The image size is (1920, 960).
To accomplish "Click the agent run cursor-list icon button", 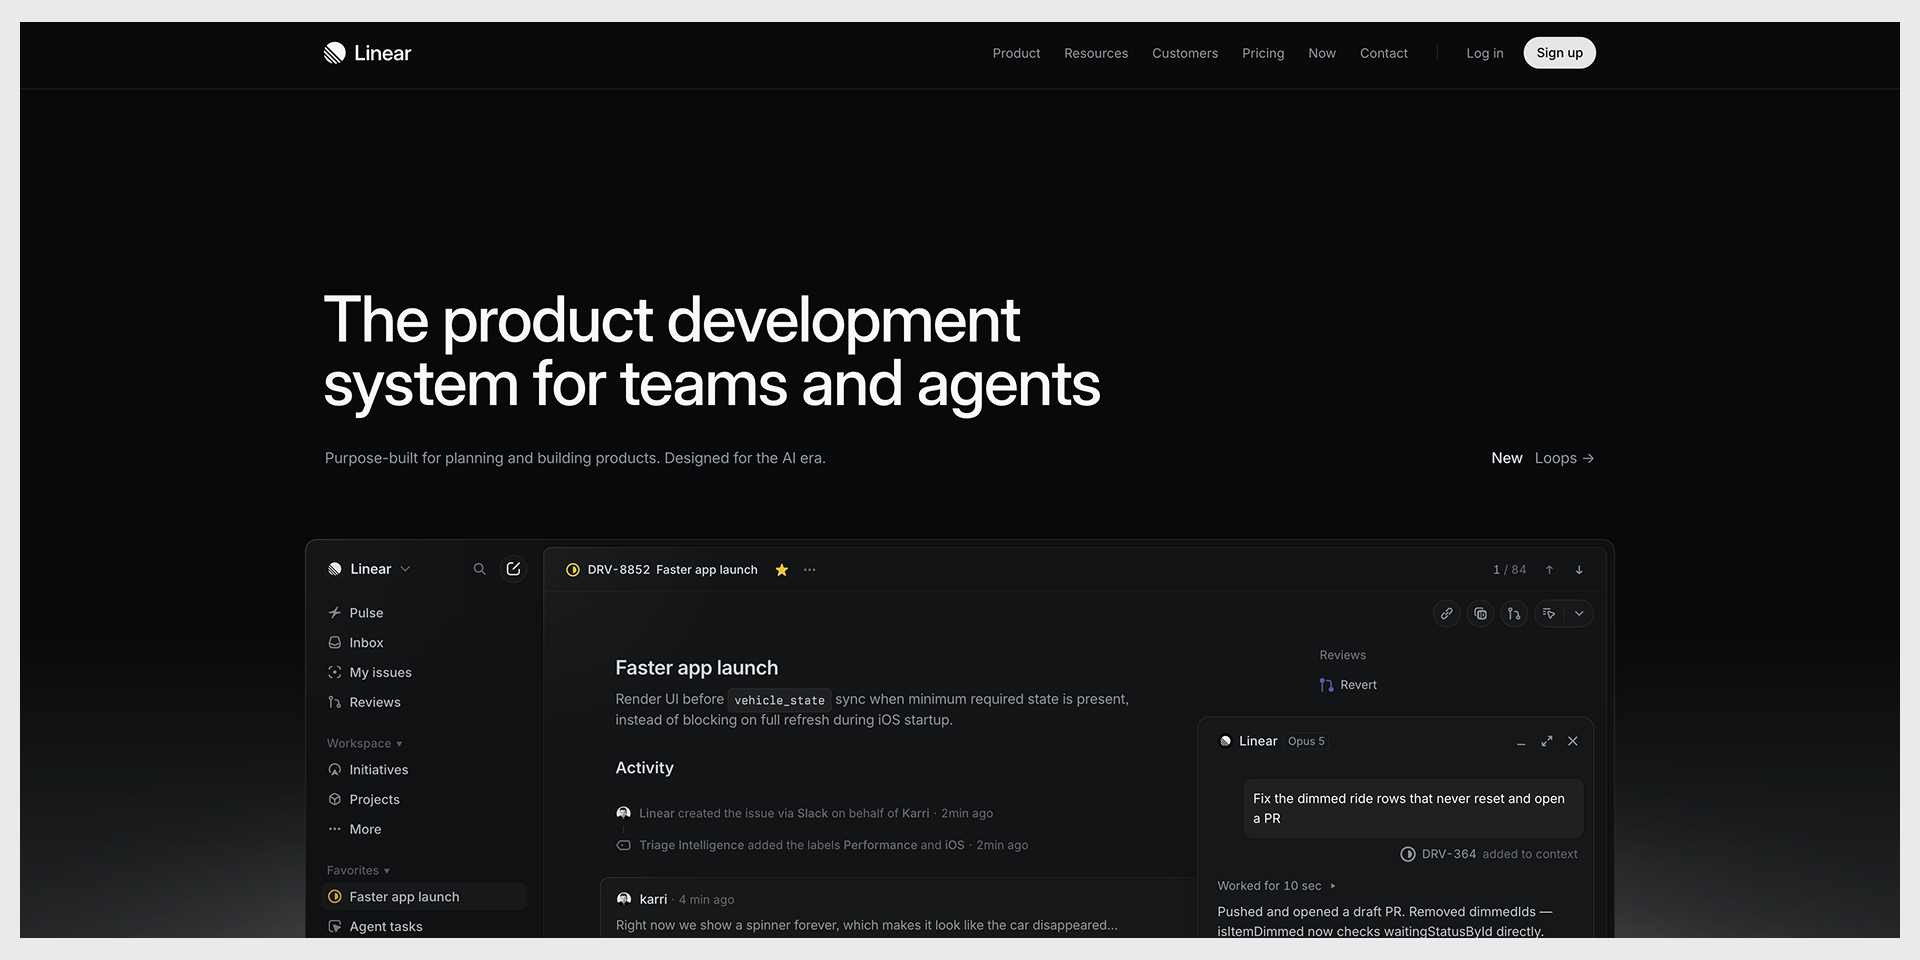I will pos(1549,614).
